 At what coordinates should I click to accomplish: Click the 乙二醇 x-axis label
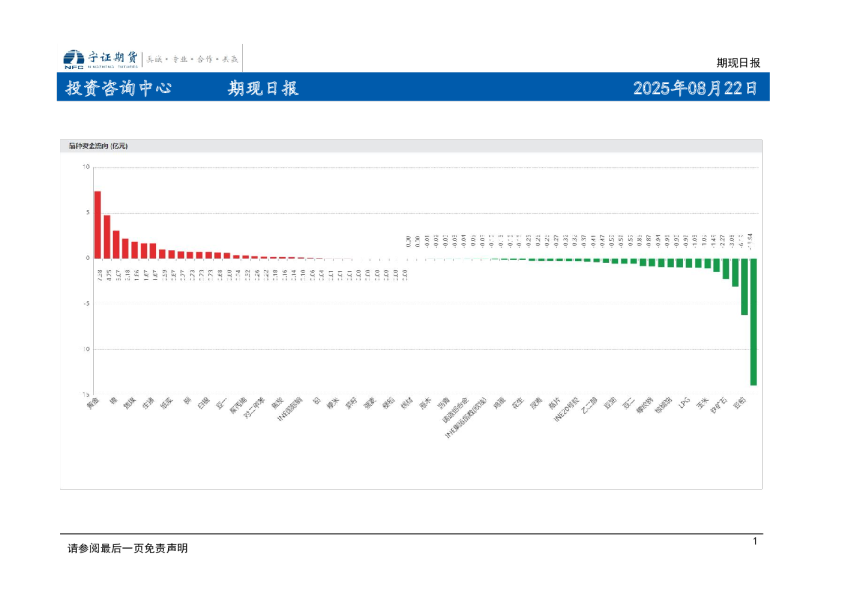pyautogui.click(x=590, y=407)
